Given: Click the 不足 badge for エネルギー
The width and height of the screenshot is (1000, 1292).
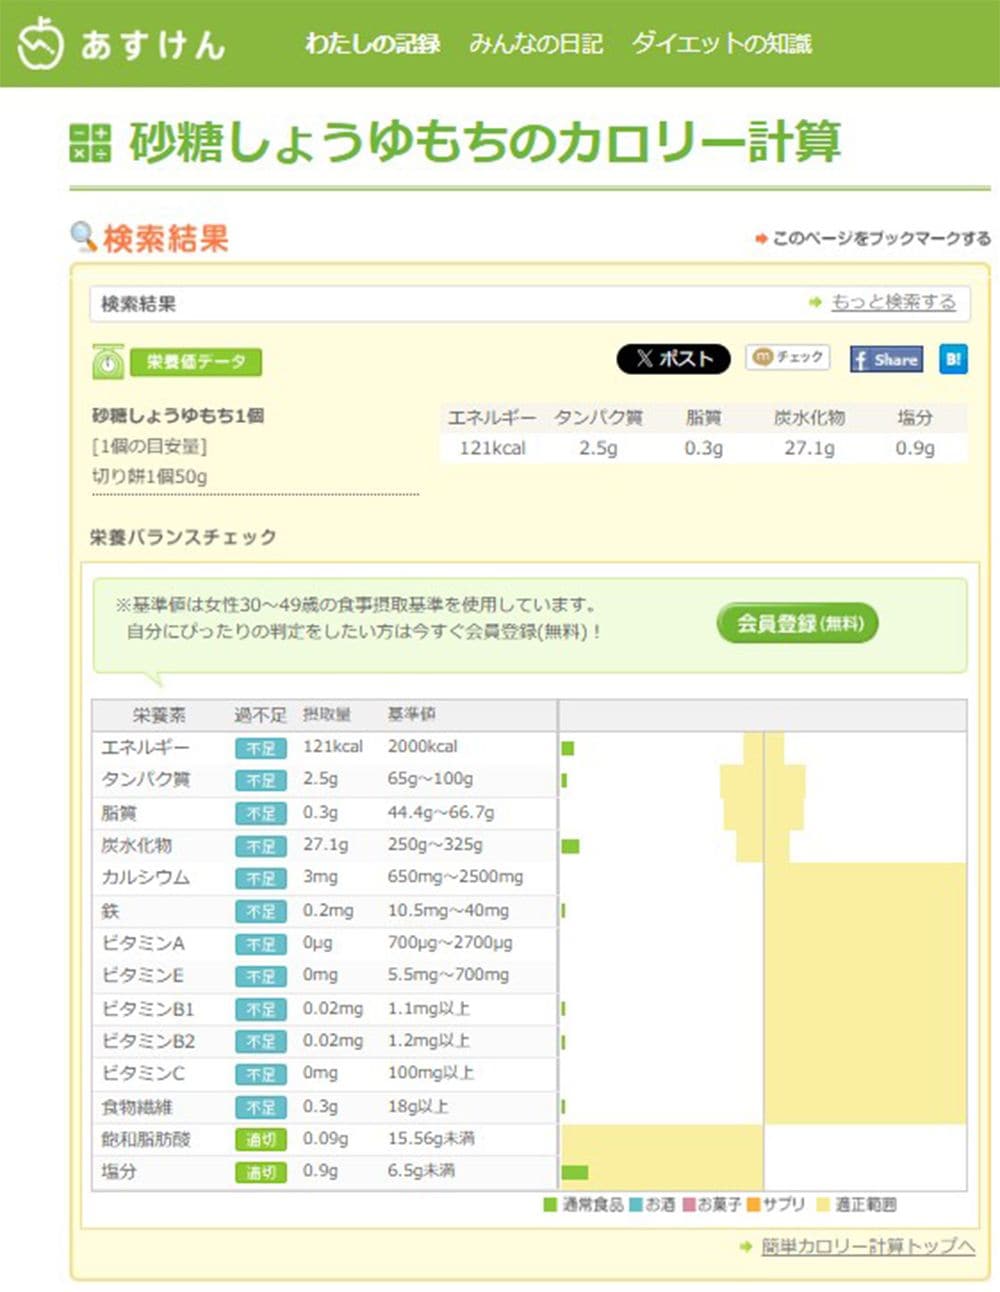Looking at the screenshot, I should click(260, 748).
